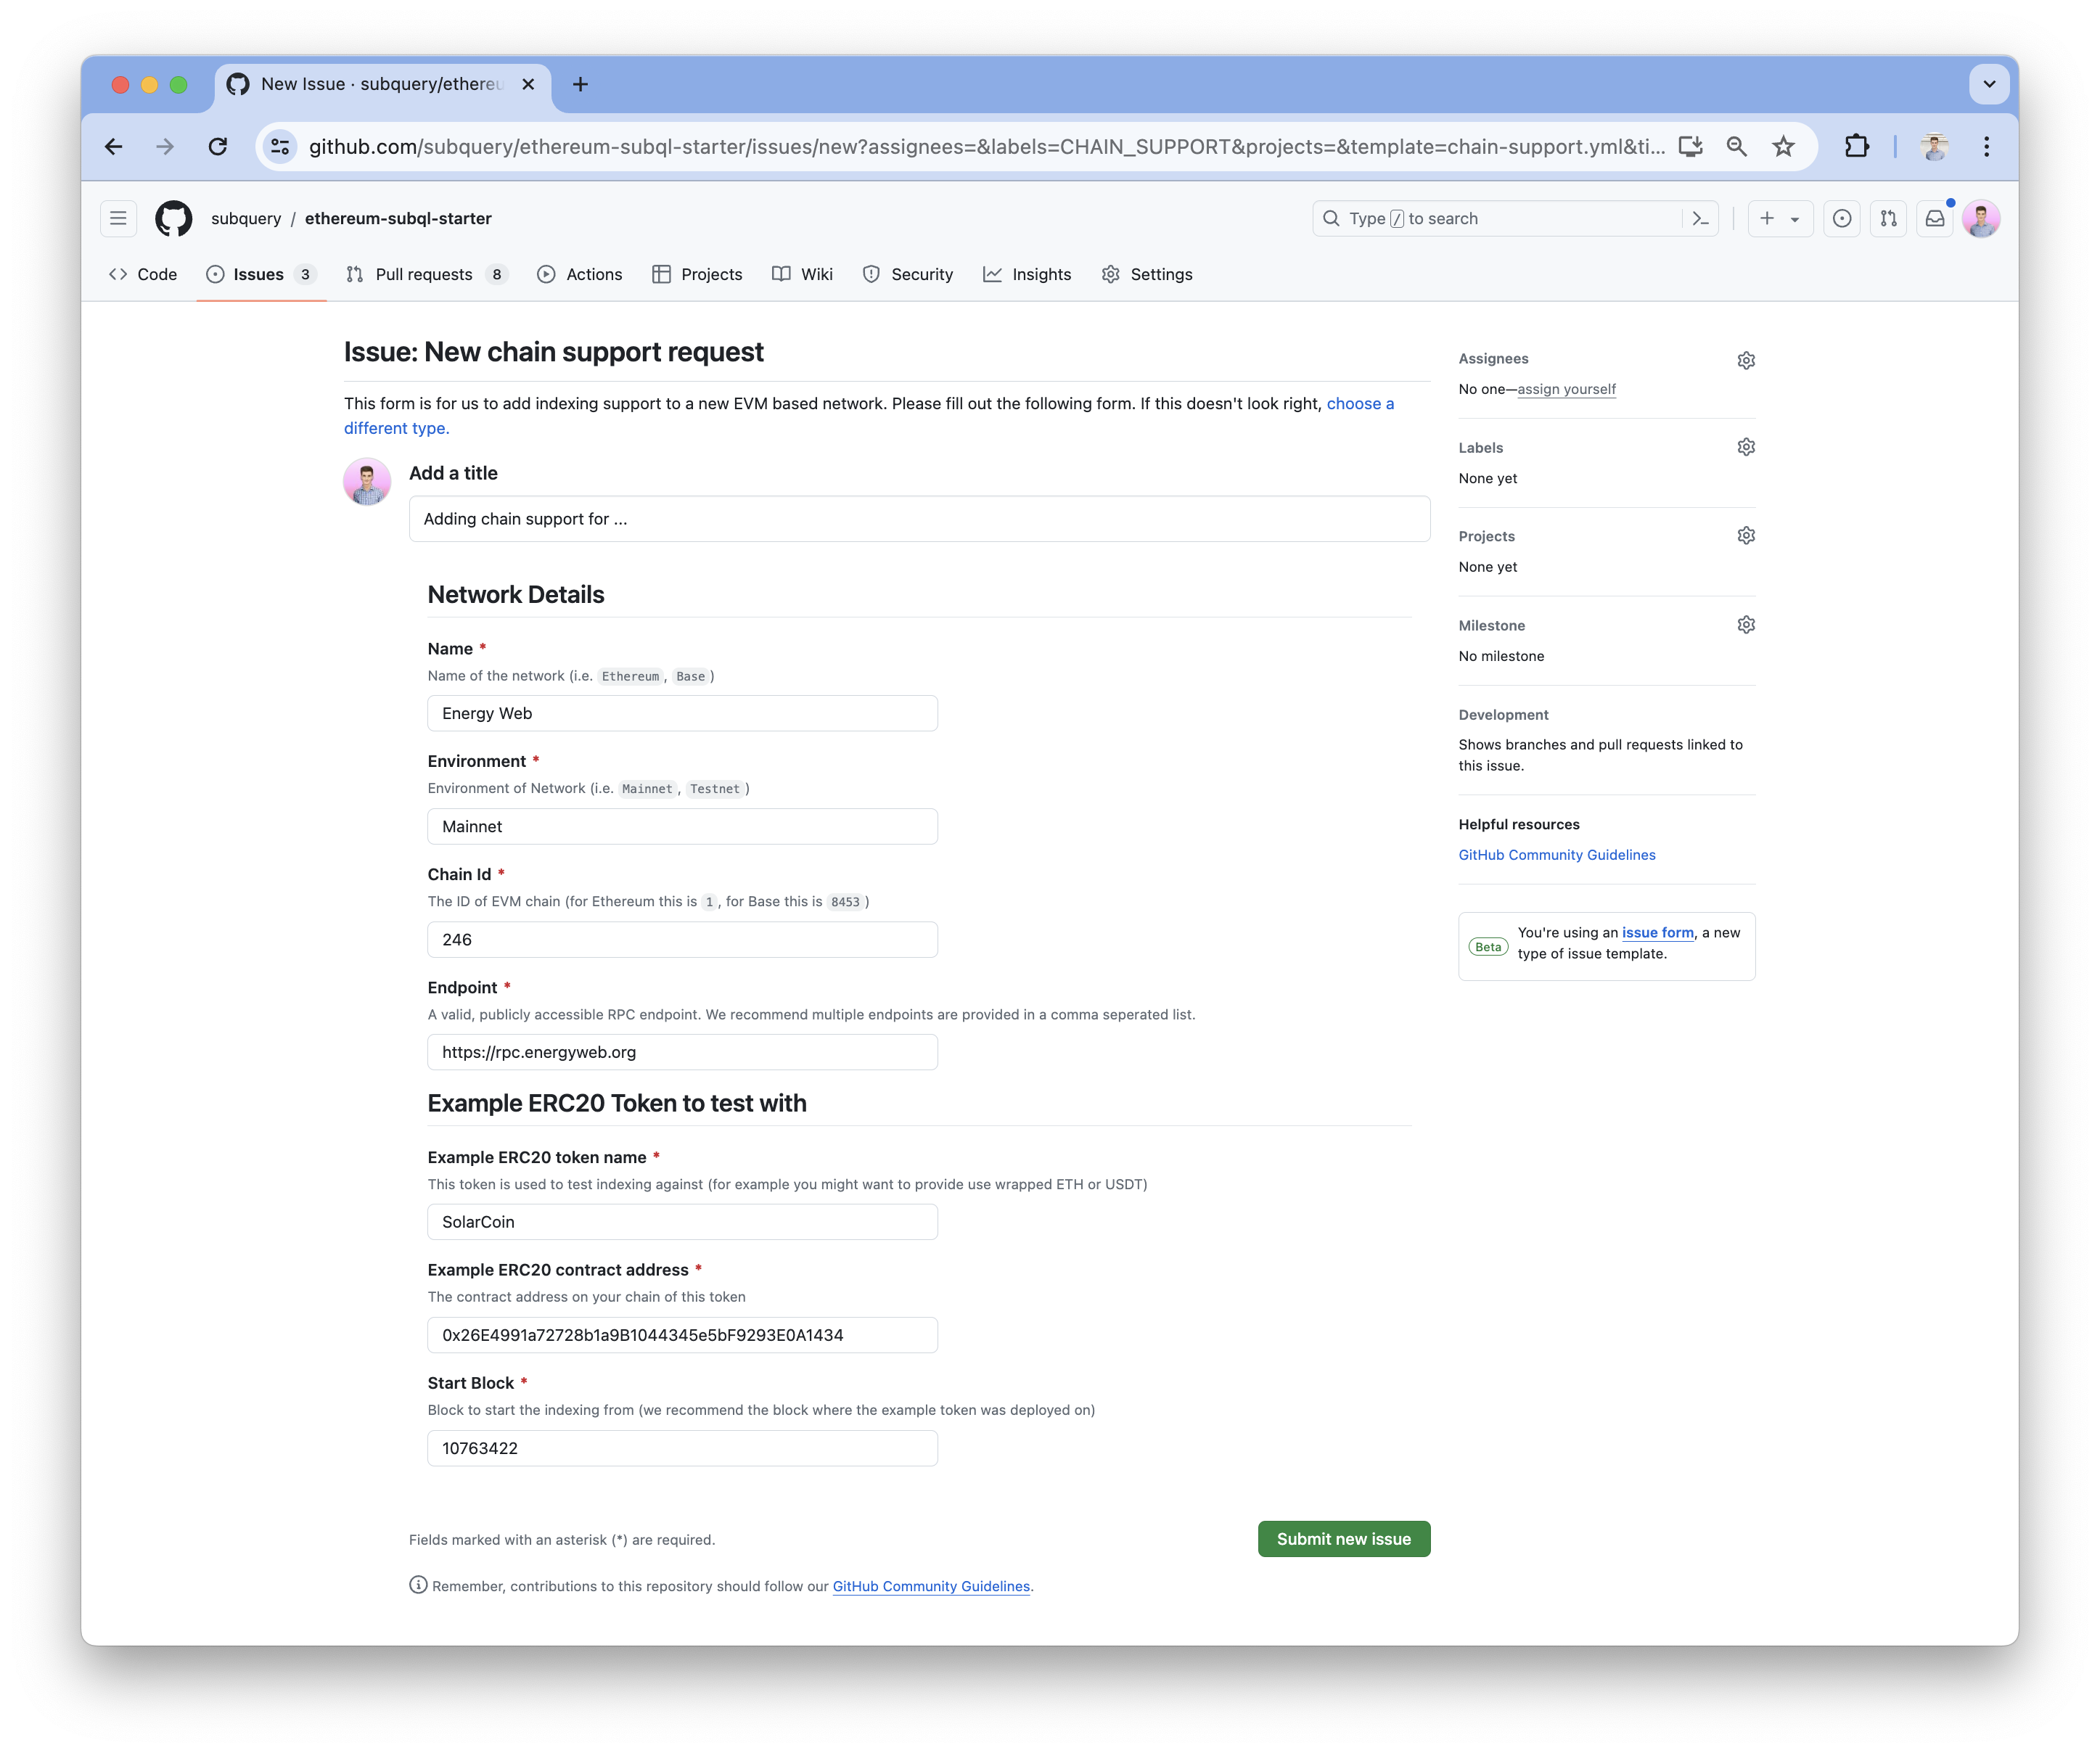Click the Environment field containing Mainnet

click(682, 826)
